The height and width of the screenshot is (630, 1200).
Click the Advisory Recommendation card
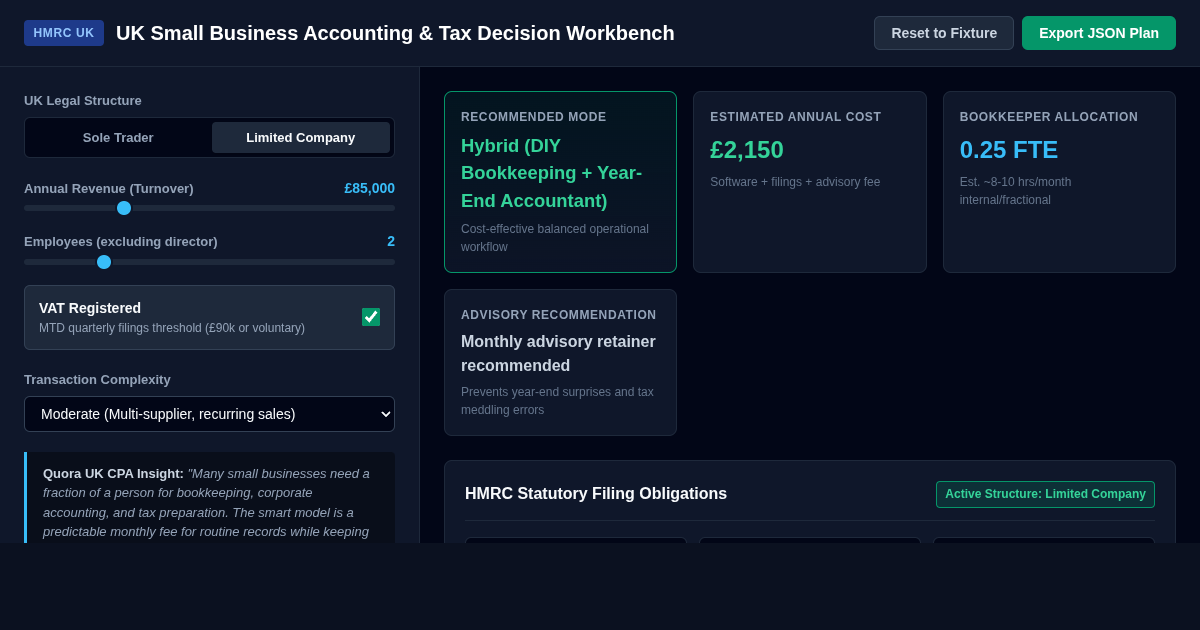pos(560,363)
